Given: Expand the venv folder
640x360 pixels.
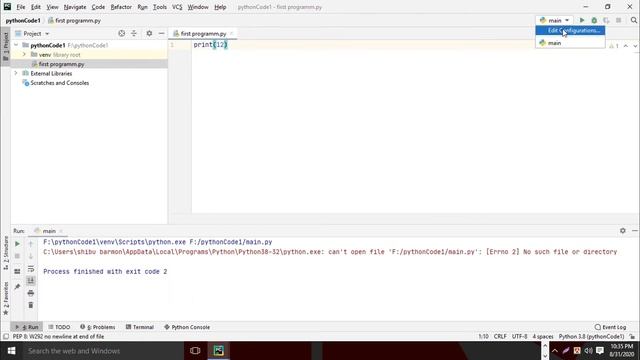Looking at the screenshot, I should pos(24,54).
